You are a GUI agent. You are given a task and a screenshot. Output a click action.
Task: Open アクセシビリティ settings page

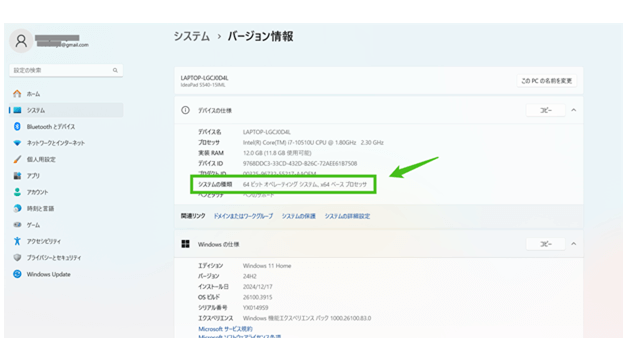coord(66,241)
